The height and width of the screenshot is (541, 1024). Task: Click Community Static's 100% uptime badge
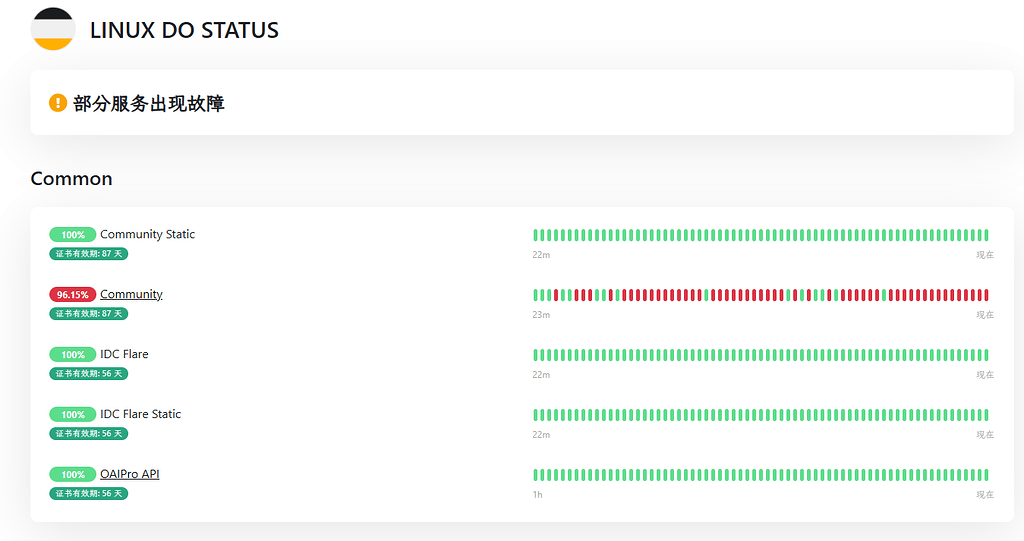coord(72,235)
